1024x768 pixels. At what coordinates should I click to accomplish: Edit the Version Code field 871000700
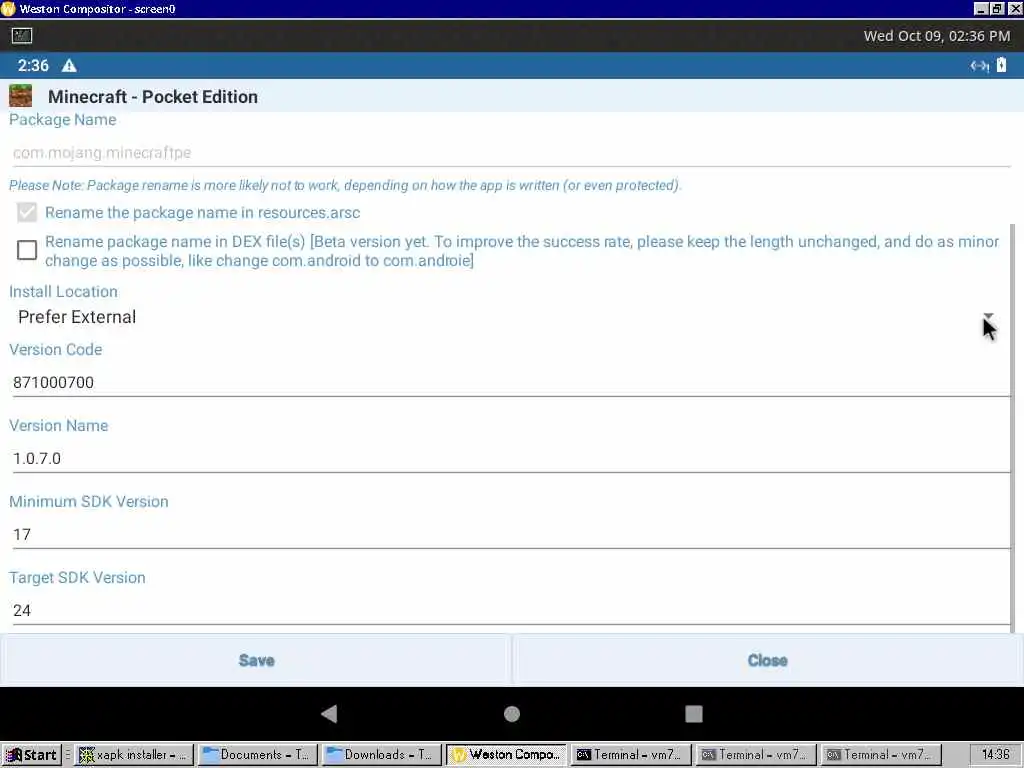[510, 382]
